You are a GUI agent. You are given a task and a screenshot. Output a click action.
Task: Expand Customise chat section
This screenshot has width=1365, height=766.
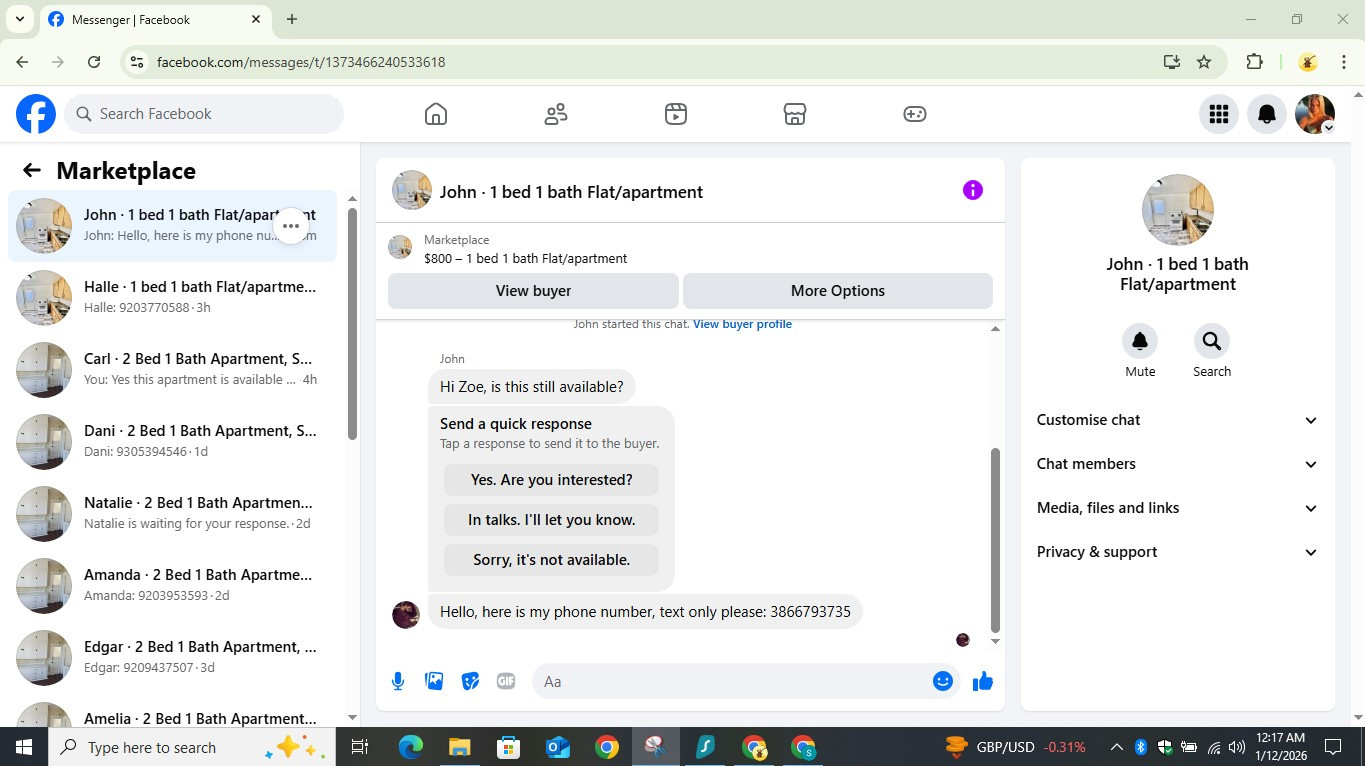(x=1178, y=420)
